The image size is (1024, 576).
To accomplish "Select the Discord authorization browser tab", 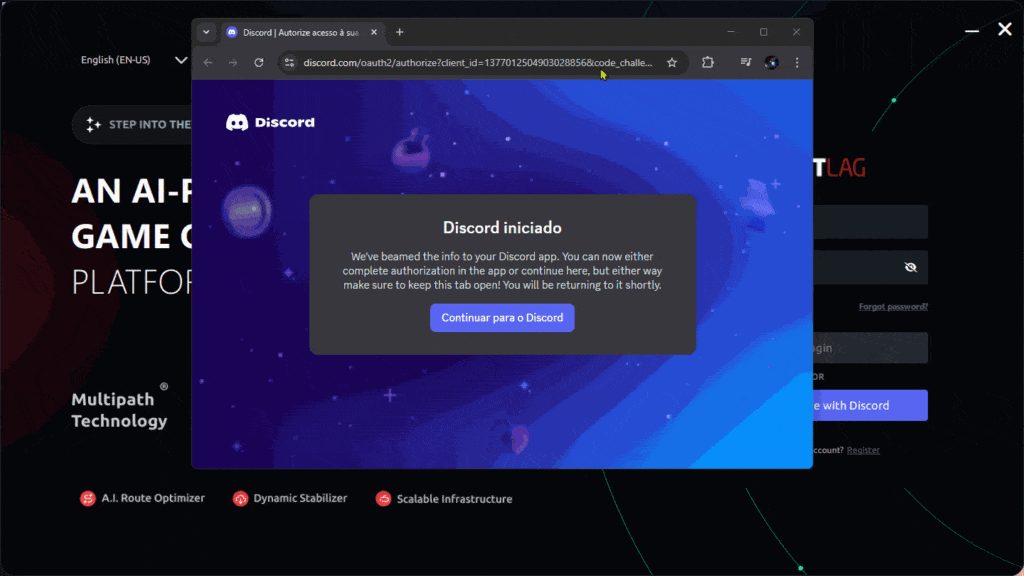I will pos(300,32).
